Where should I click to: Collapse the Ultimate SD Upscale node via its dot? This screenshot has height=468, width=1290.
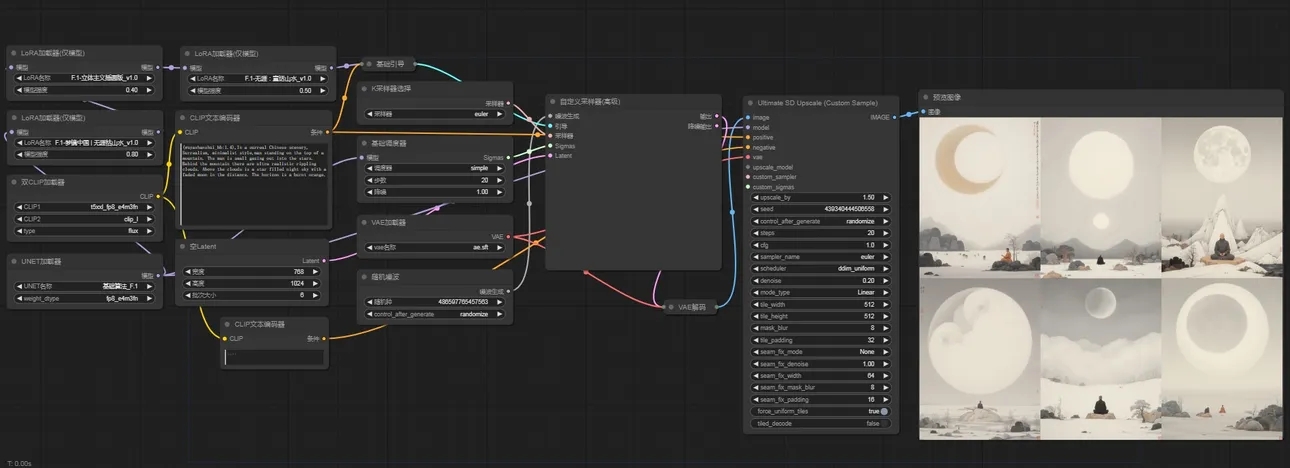[x=752, y=102]
